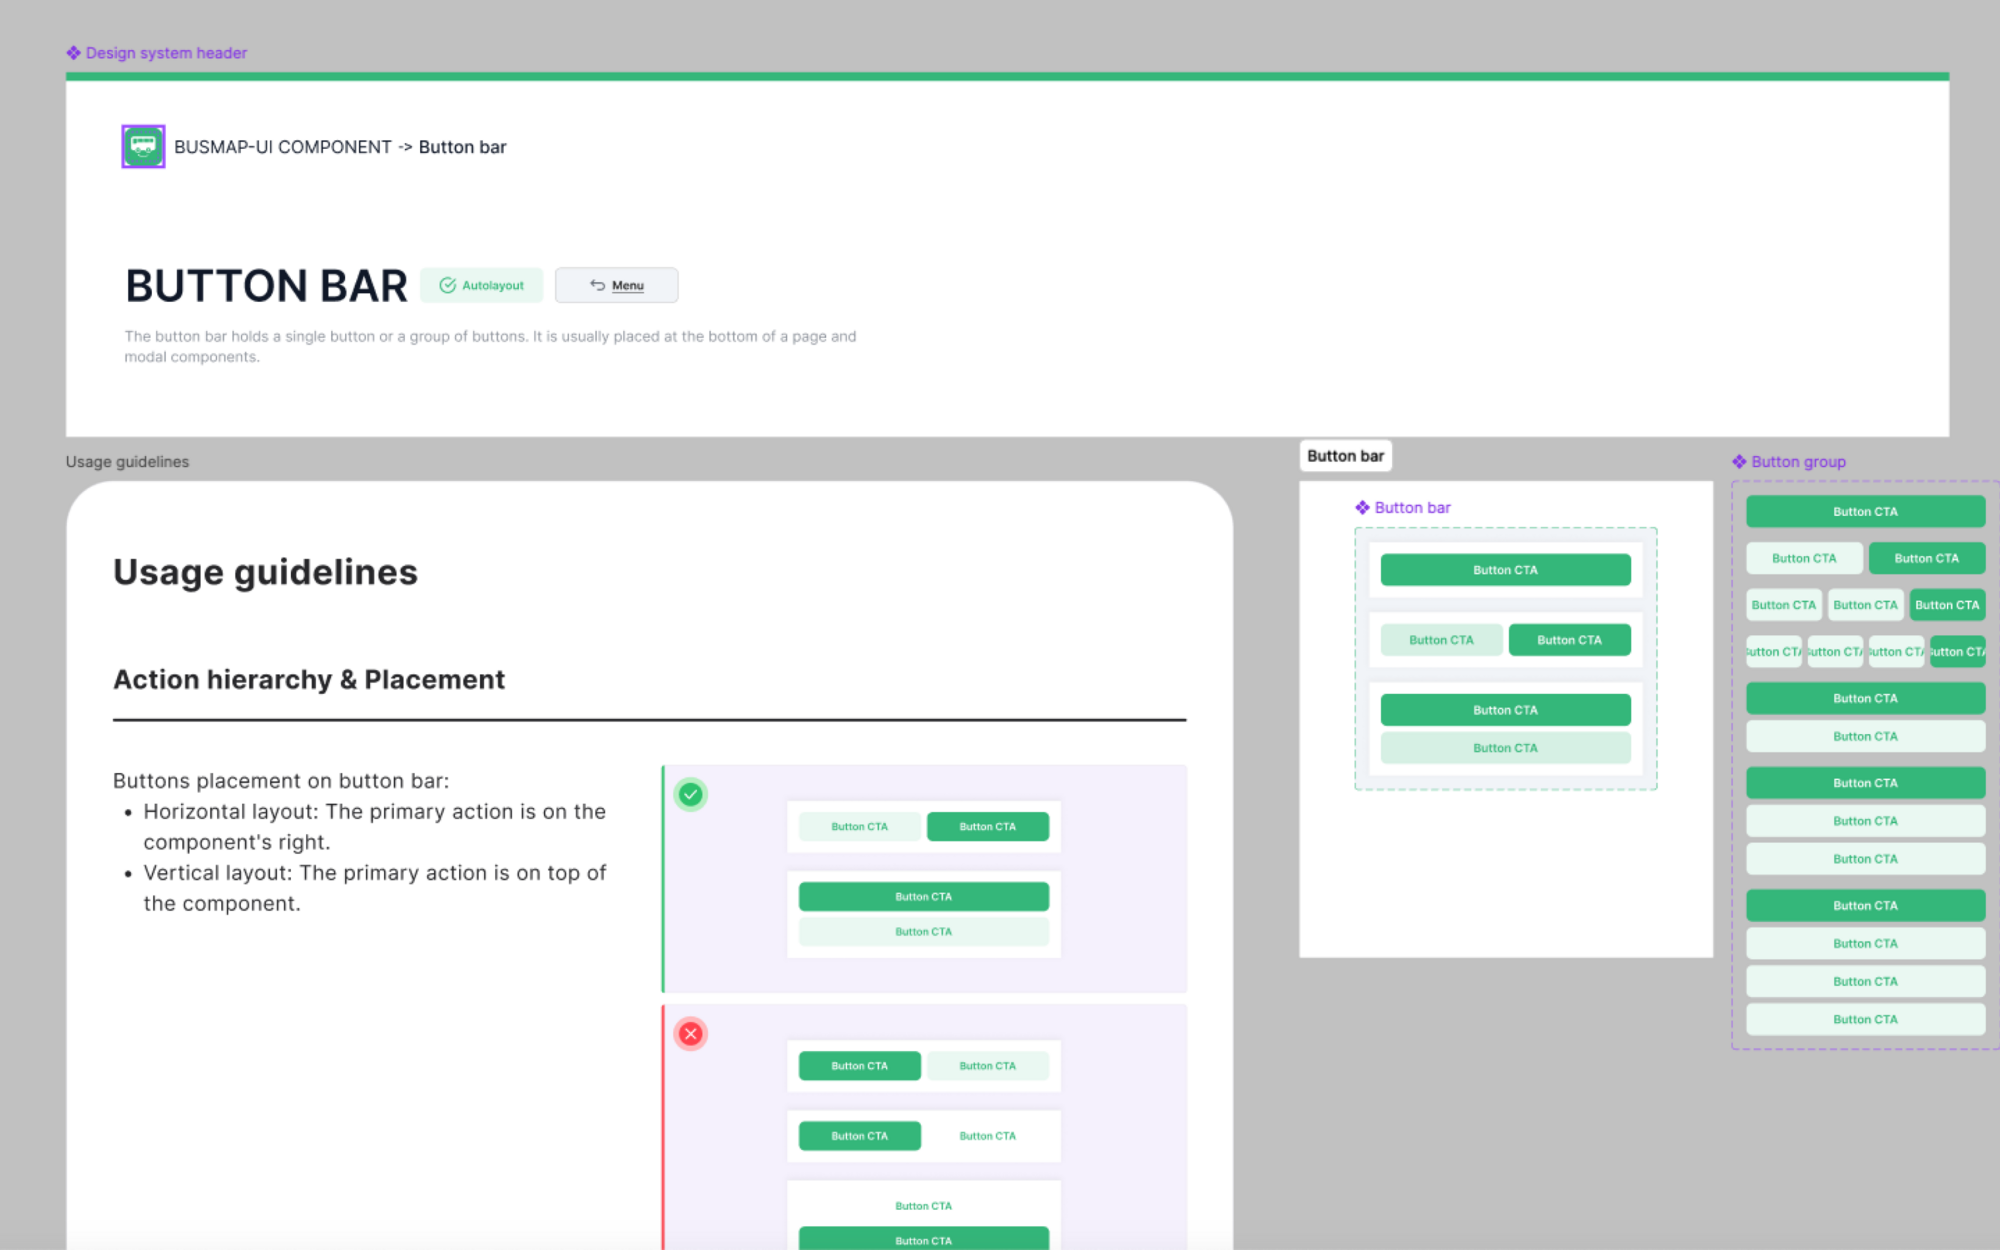The width and height of the screenshot is (2000, 1250).
Task: Click the first full-width Button CTA in Button group
Action: point(1865,512)
